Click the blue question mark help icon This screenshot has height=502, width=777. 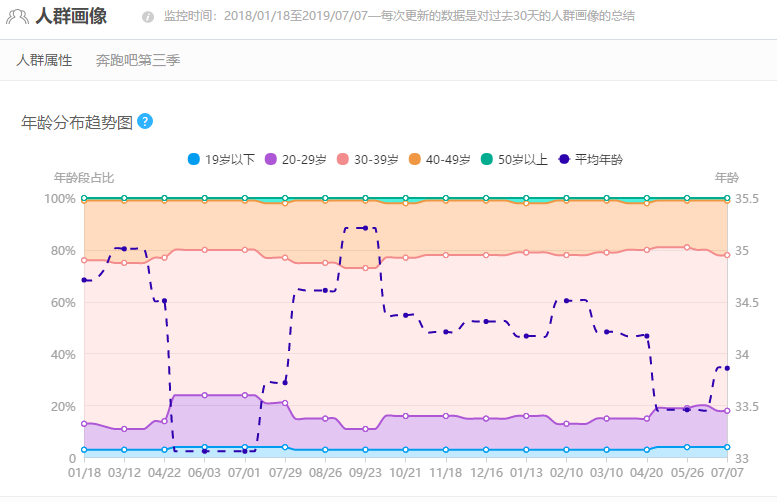tap(145, 121)
